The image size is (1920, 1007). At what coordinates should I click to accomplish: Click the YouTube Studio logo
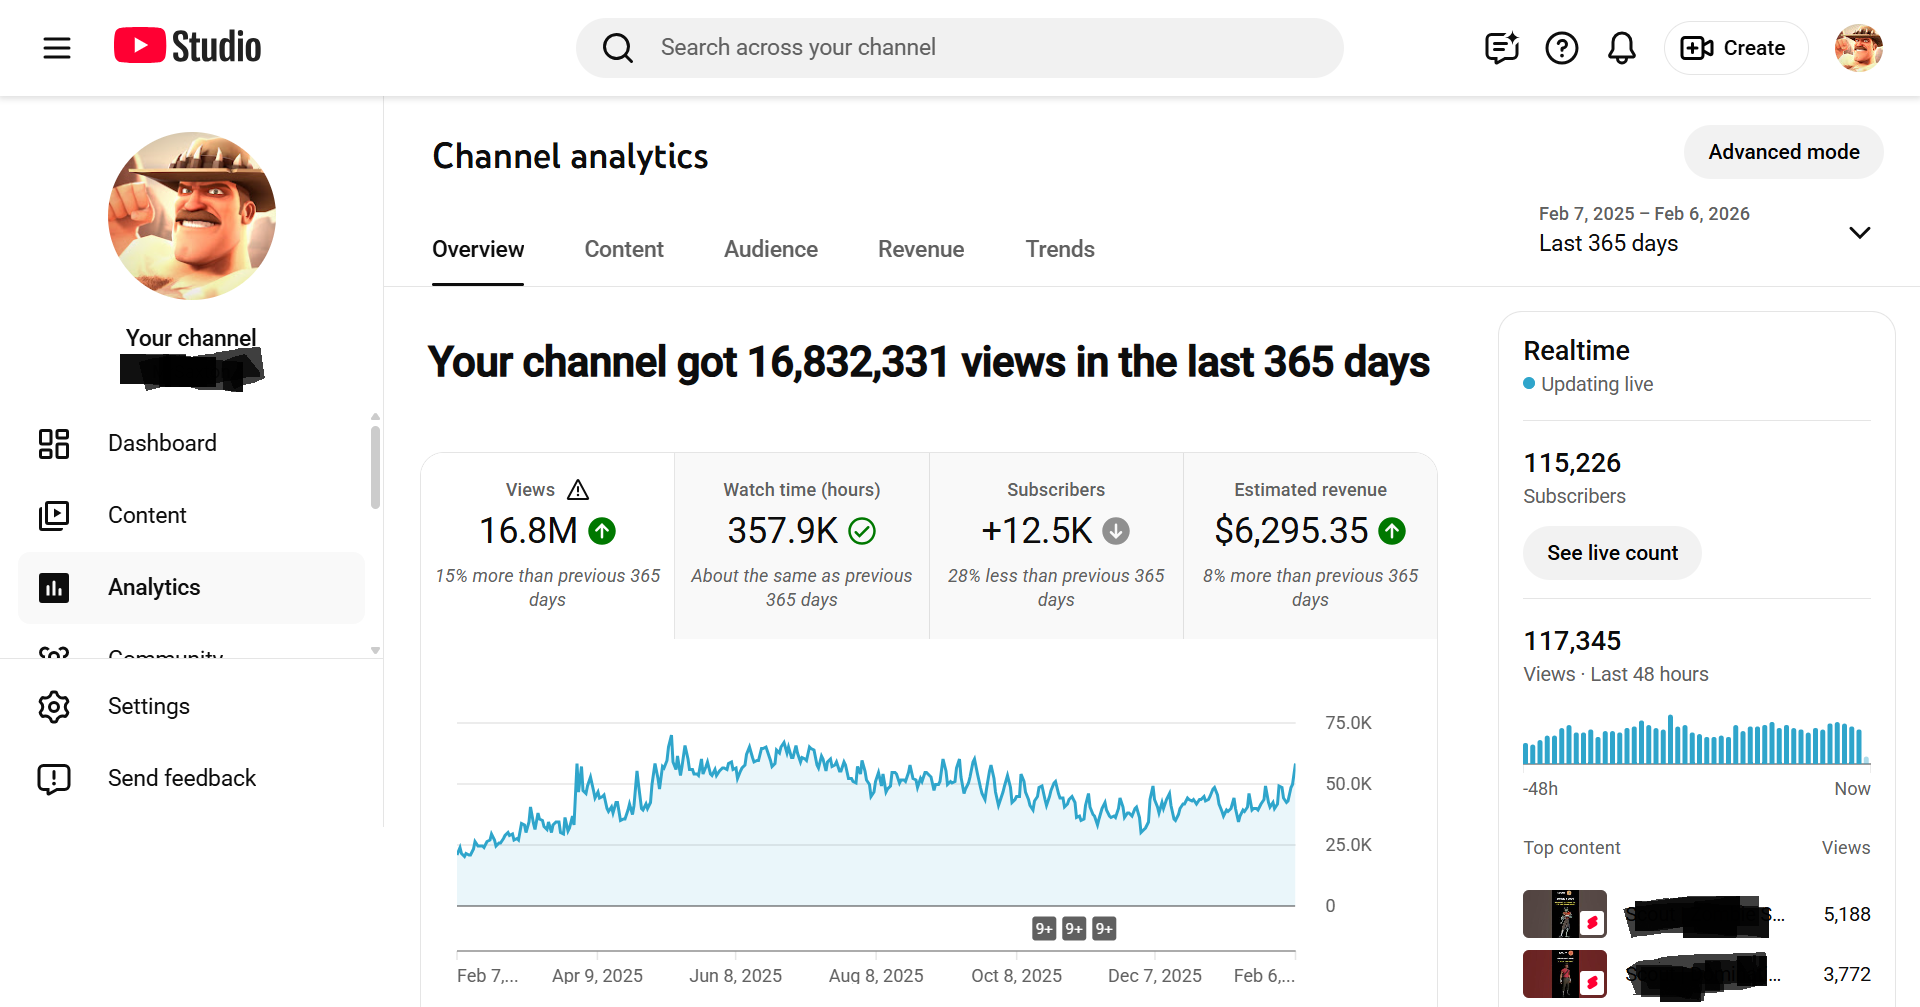pyautogui.click(x=188, y=47)
